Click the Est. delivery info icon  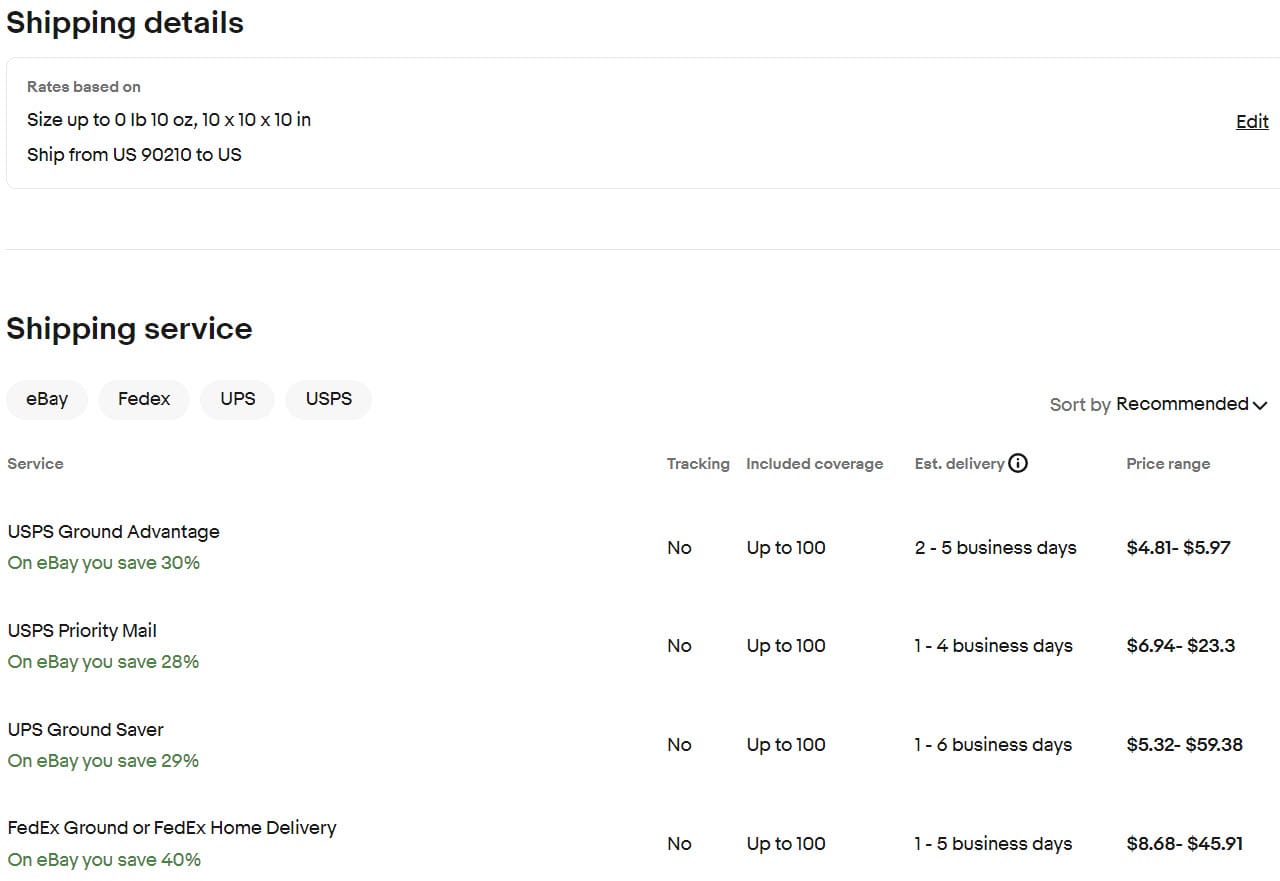[x=1018, y=463]
